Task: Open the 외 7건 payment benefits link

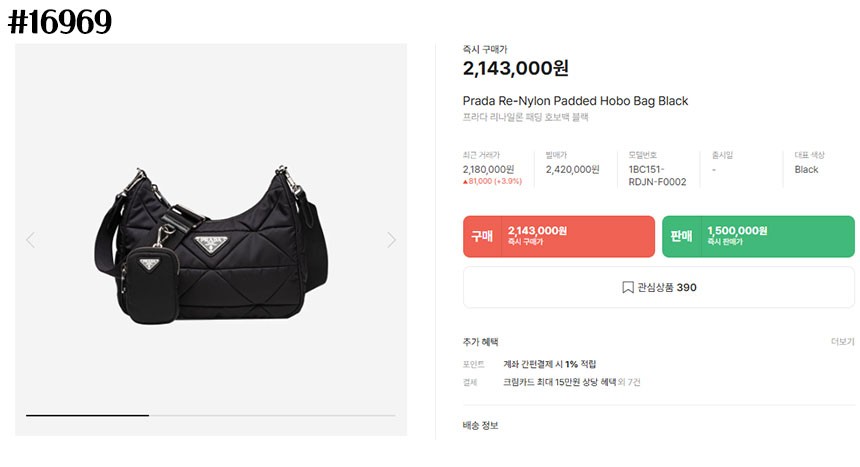Action: (x=628, y=382)
